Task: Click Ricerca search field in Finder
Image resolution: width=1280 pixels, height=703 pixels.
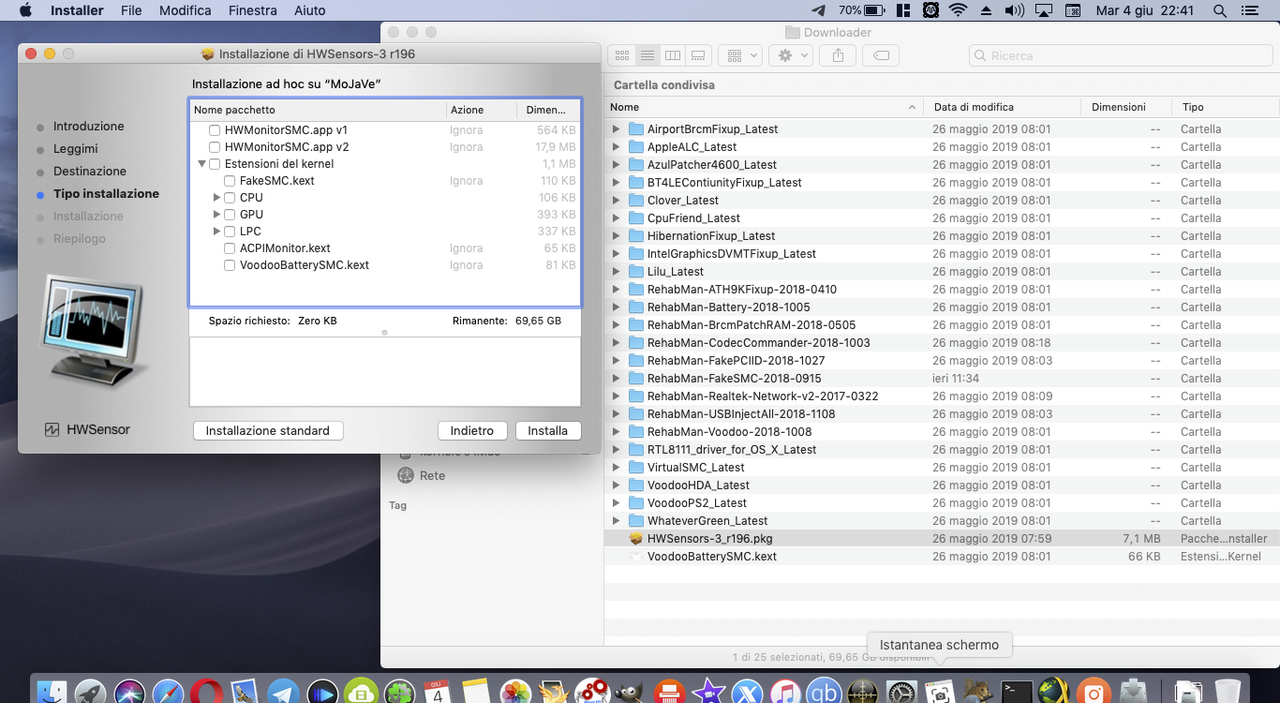Action: tap(1120, 56)
